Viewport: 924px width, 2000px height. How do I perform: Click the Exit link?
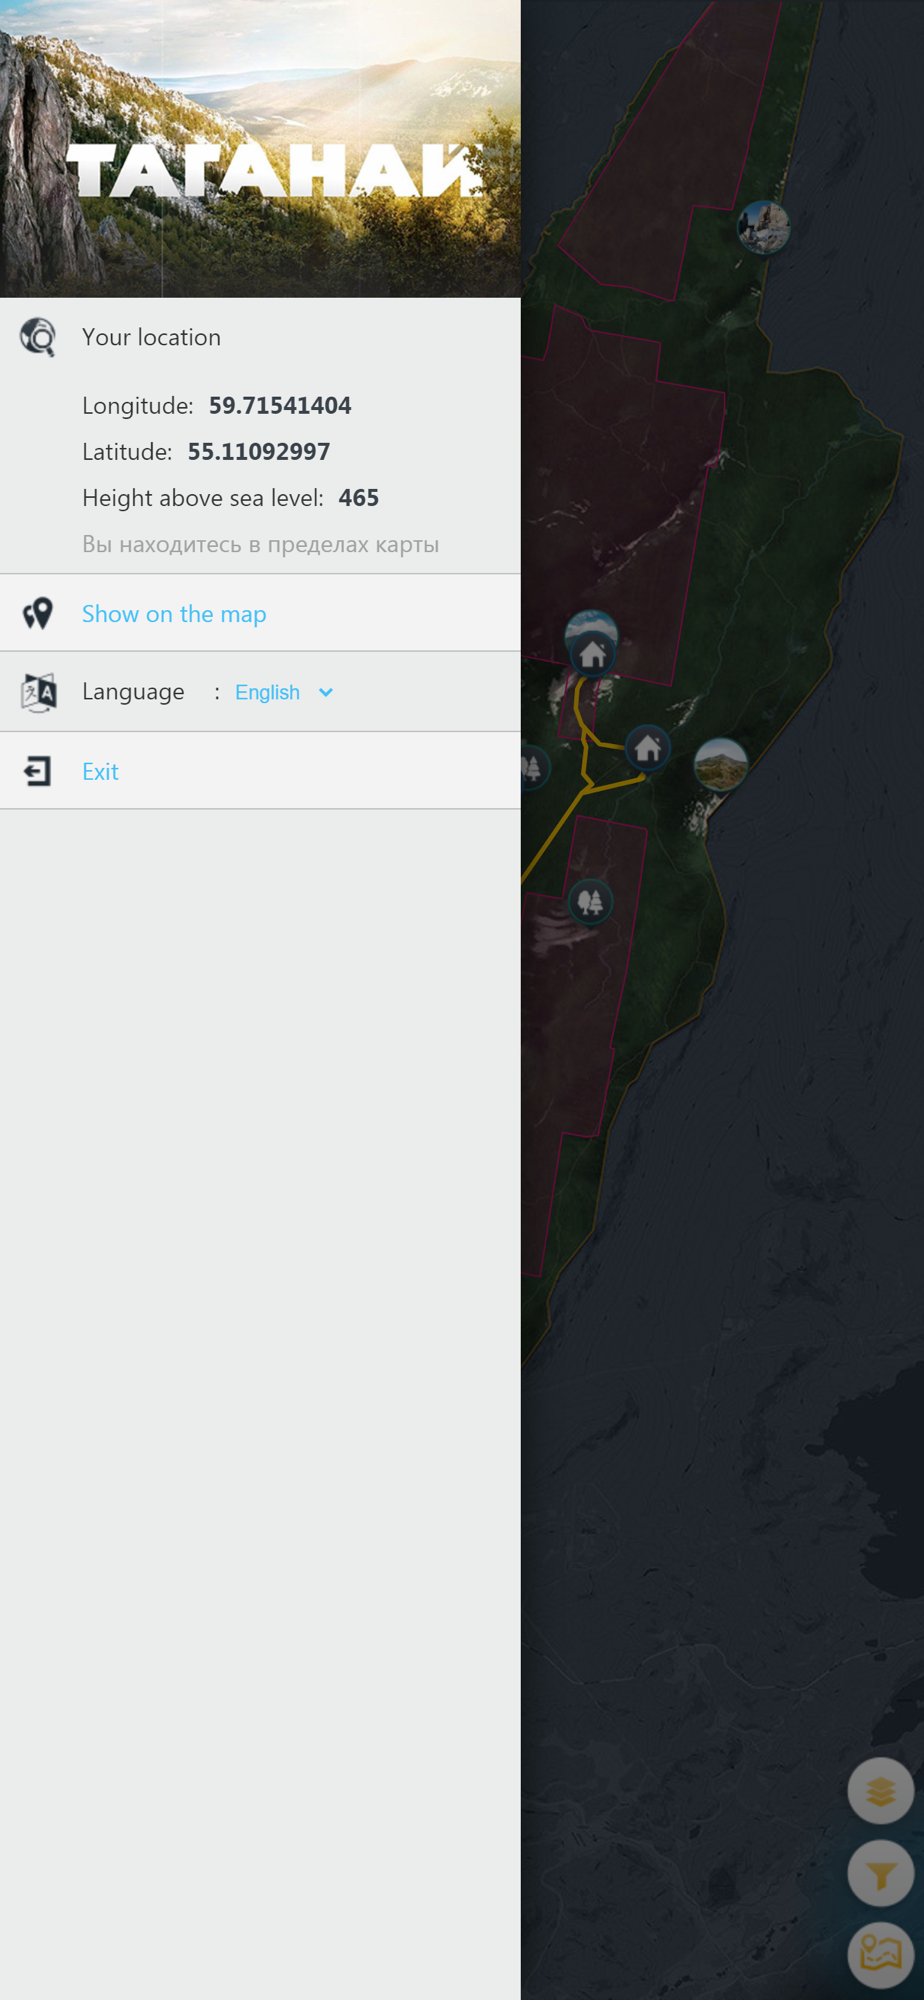click(100, 772)
